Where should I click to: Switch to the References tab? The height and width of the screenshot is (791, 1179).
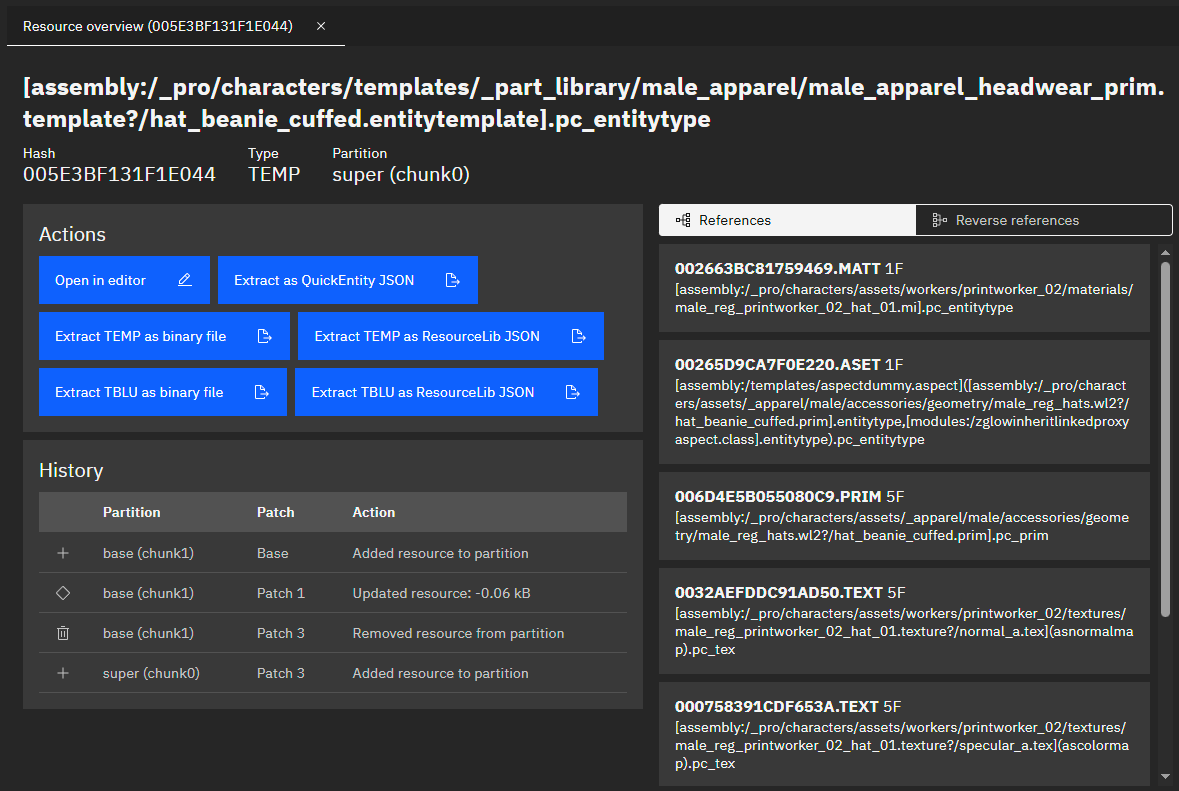click(787, 220)
